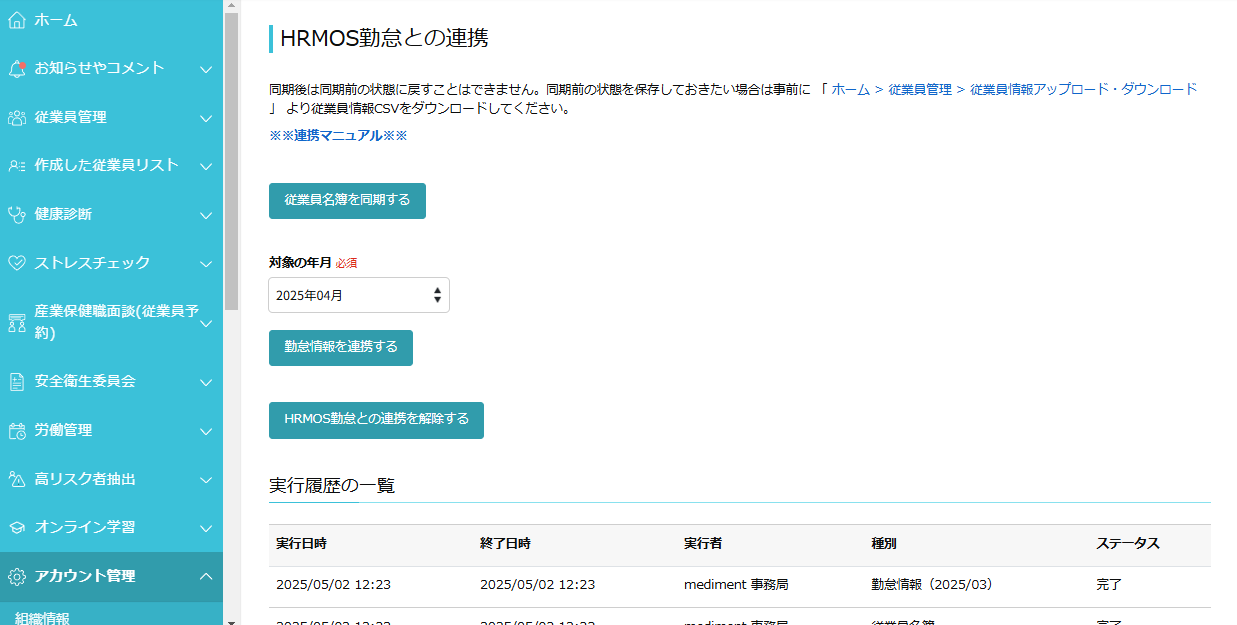Expand the 労働管理 chevron
Screen dimensions: 1237x625
pos(206,431)
